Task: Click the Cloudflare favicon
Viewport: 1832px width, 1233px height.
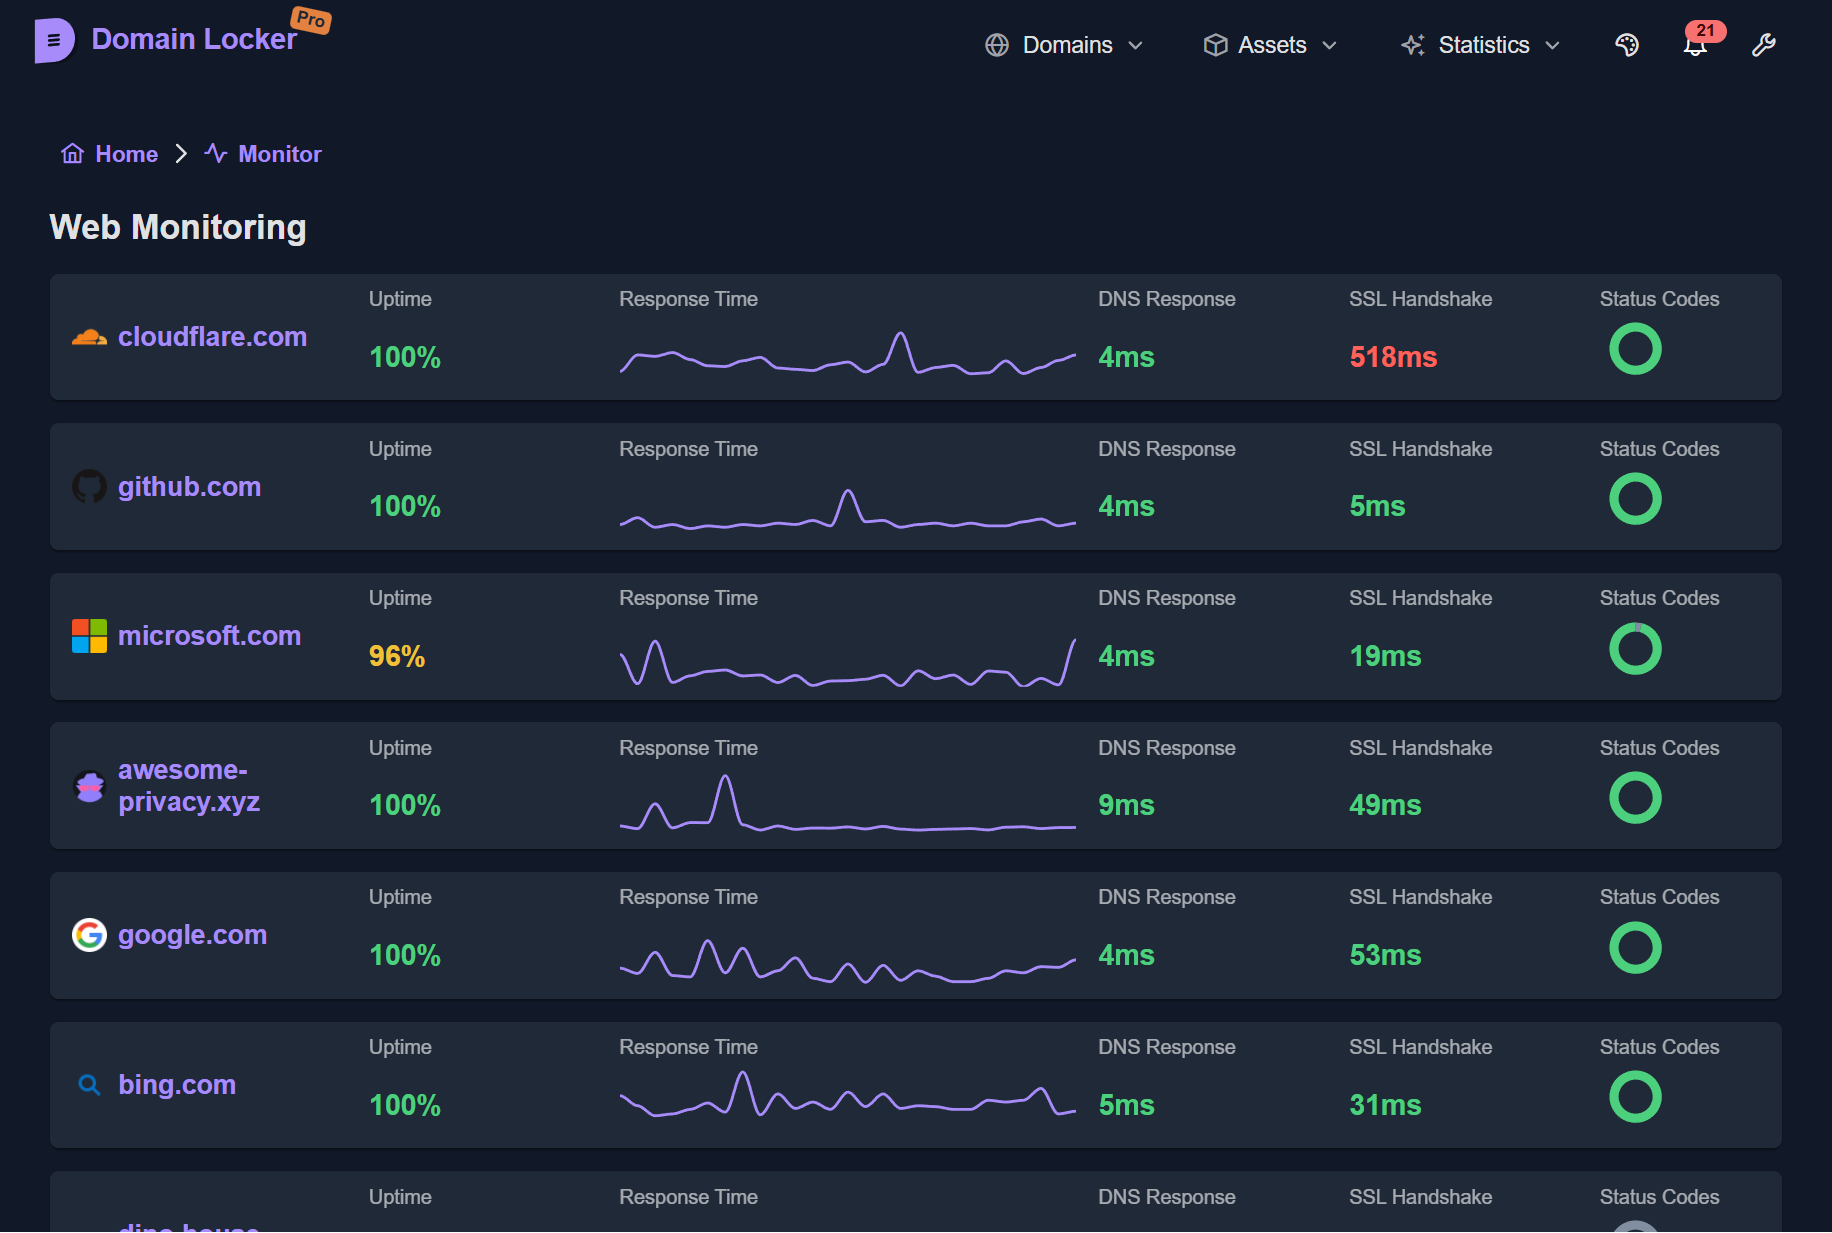Action: (x=90, y=337)
